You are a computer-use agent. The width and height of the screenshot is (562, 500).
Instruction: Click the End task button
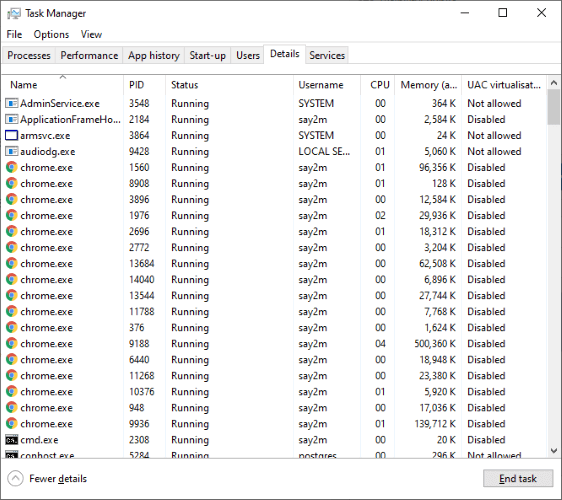[518, 478]
